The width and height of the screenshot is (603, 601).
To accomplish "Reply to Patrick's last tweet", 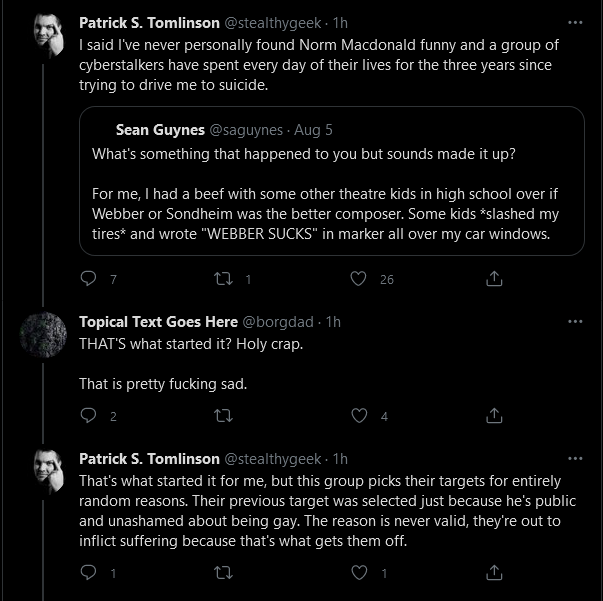I will [88, 573].
